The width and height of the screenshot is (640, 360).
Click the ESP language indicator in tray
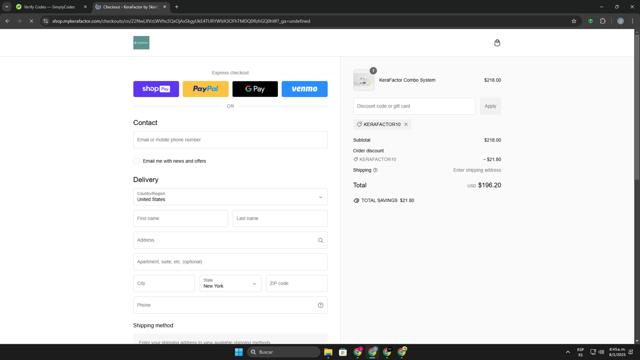pos(580,352)
